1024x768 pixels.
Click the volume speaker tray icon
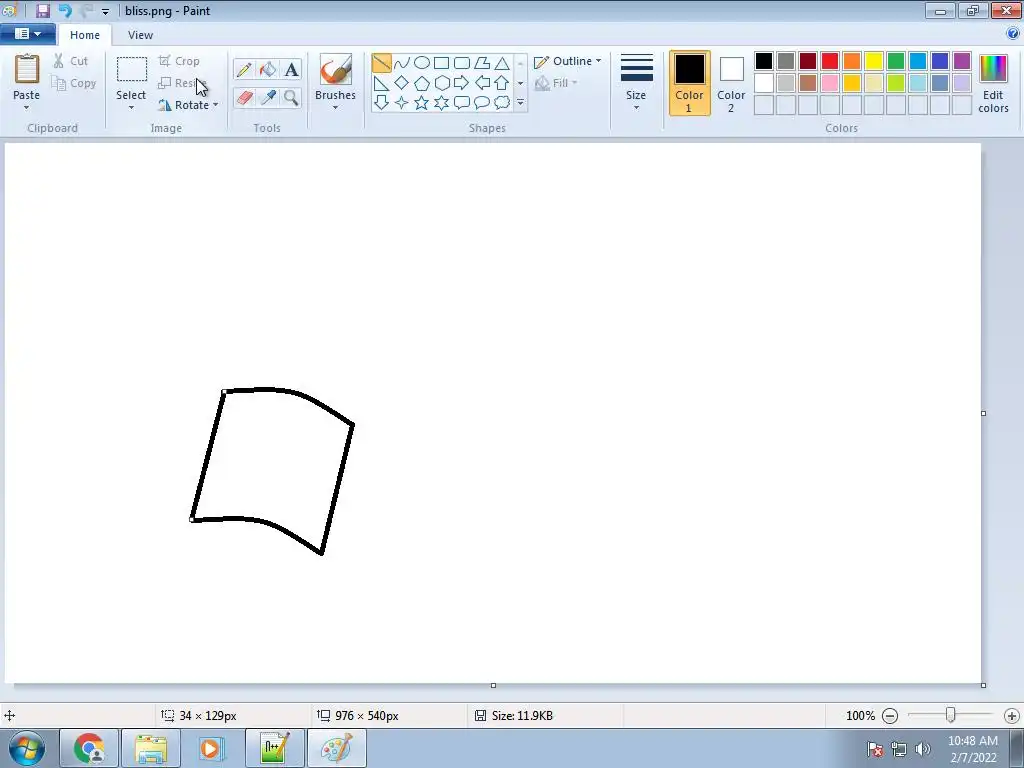922,749
